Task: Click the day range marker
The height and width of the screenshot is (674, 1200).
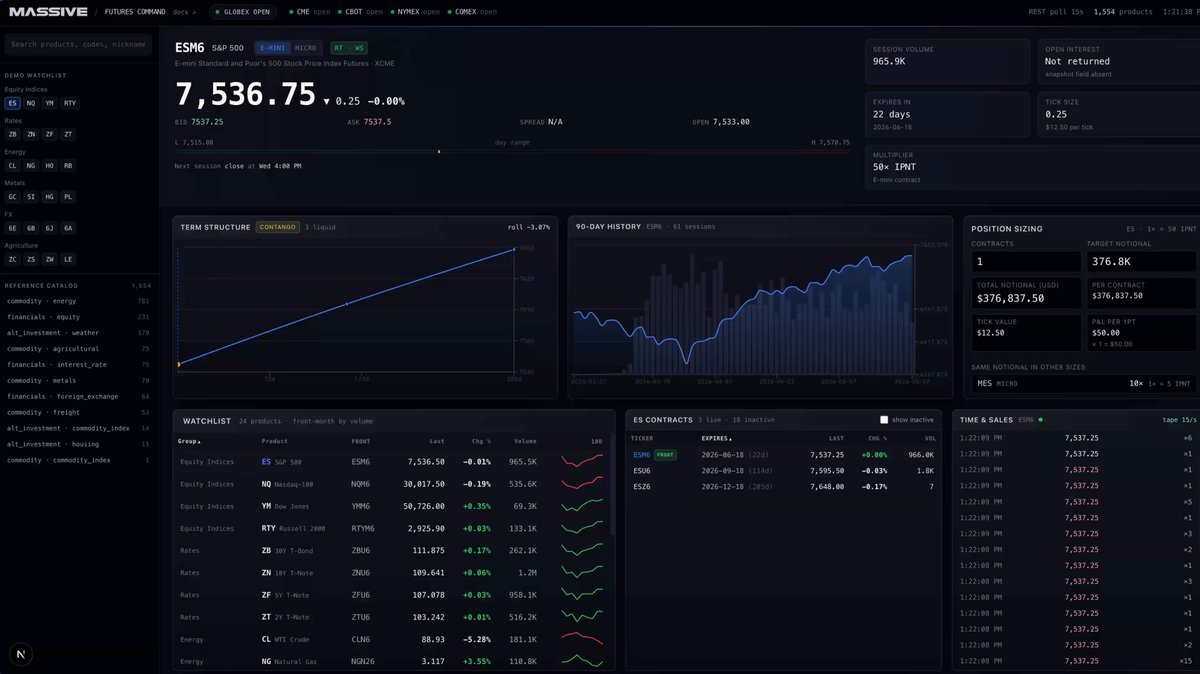Action: [x=439, y=152]
